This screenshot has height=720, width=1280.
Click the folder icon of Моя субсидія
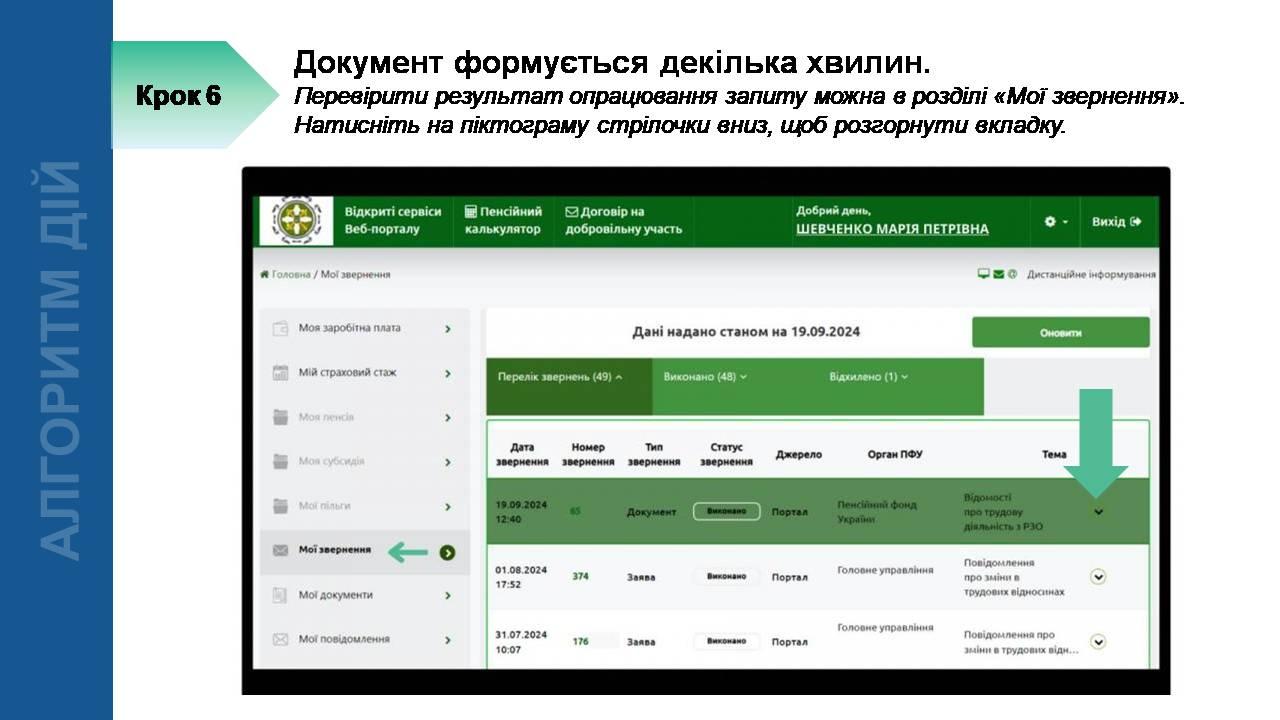pos(281,461)
